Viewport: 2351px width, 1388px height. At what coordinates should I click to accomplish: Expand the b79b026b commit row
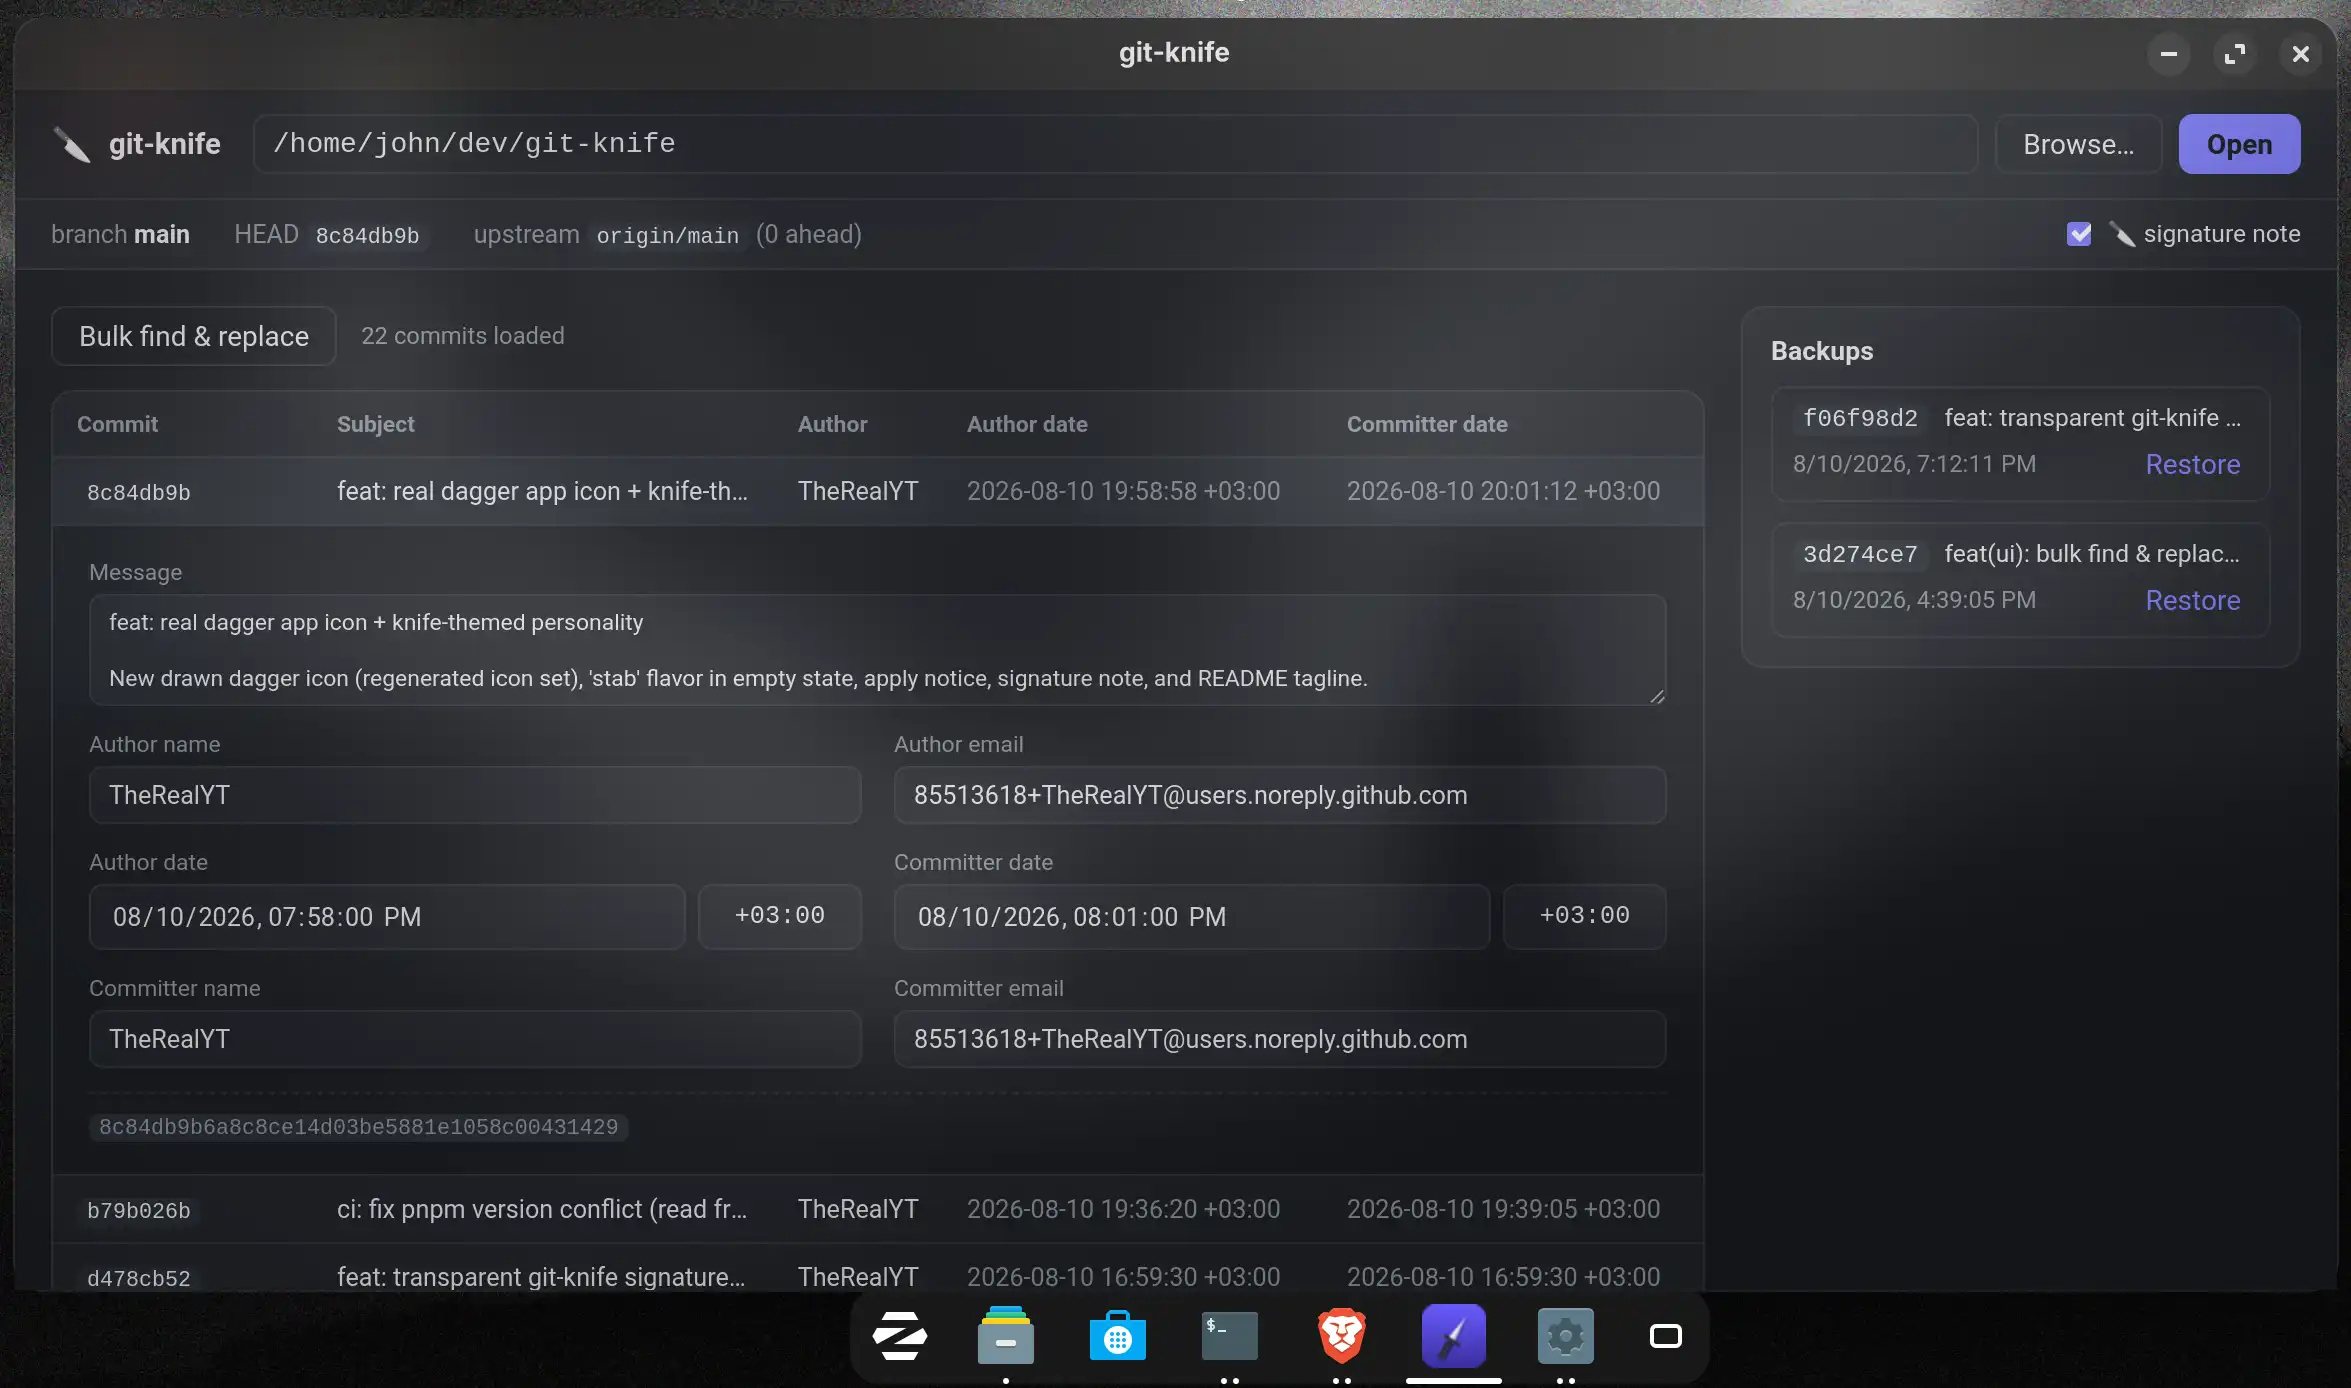(x=878, y=1209)
